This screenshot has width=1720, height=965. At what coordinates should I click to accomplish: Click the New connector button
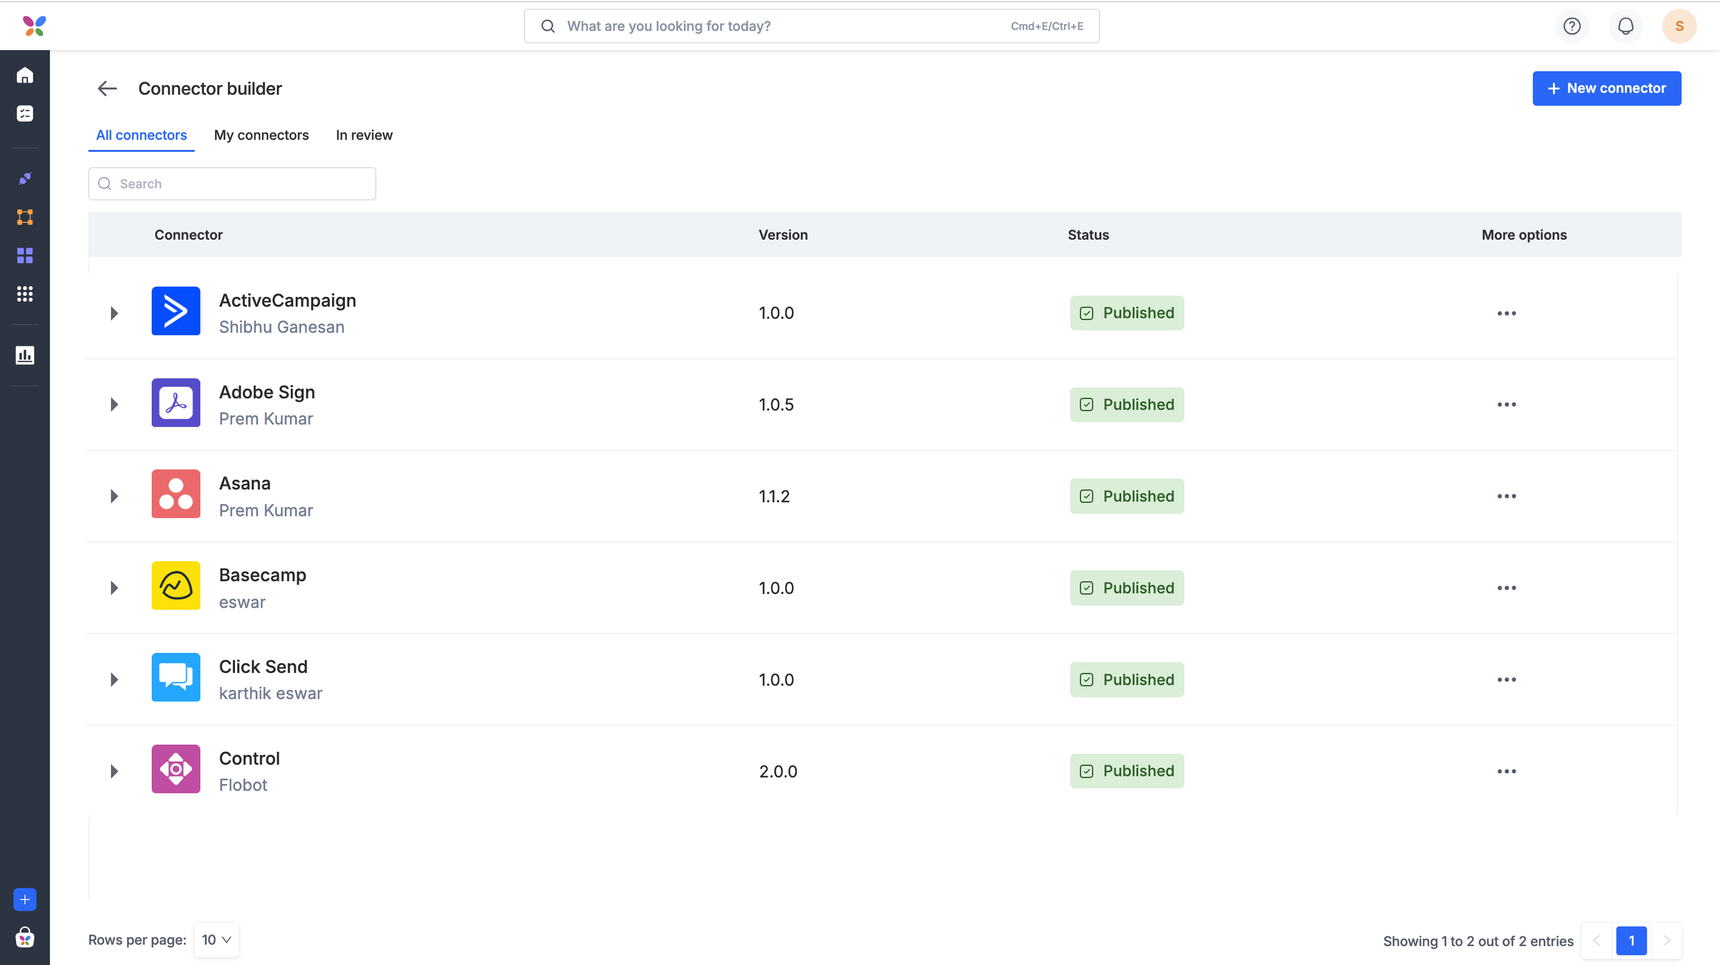(1606, 88)
